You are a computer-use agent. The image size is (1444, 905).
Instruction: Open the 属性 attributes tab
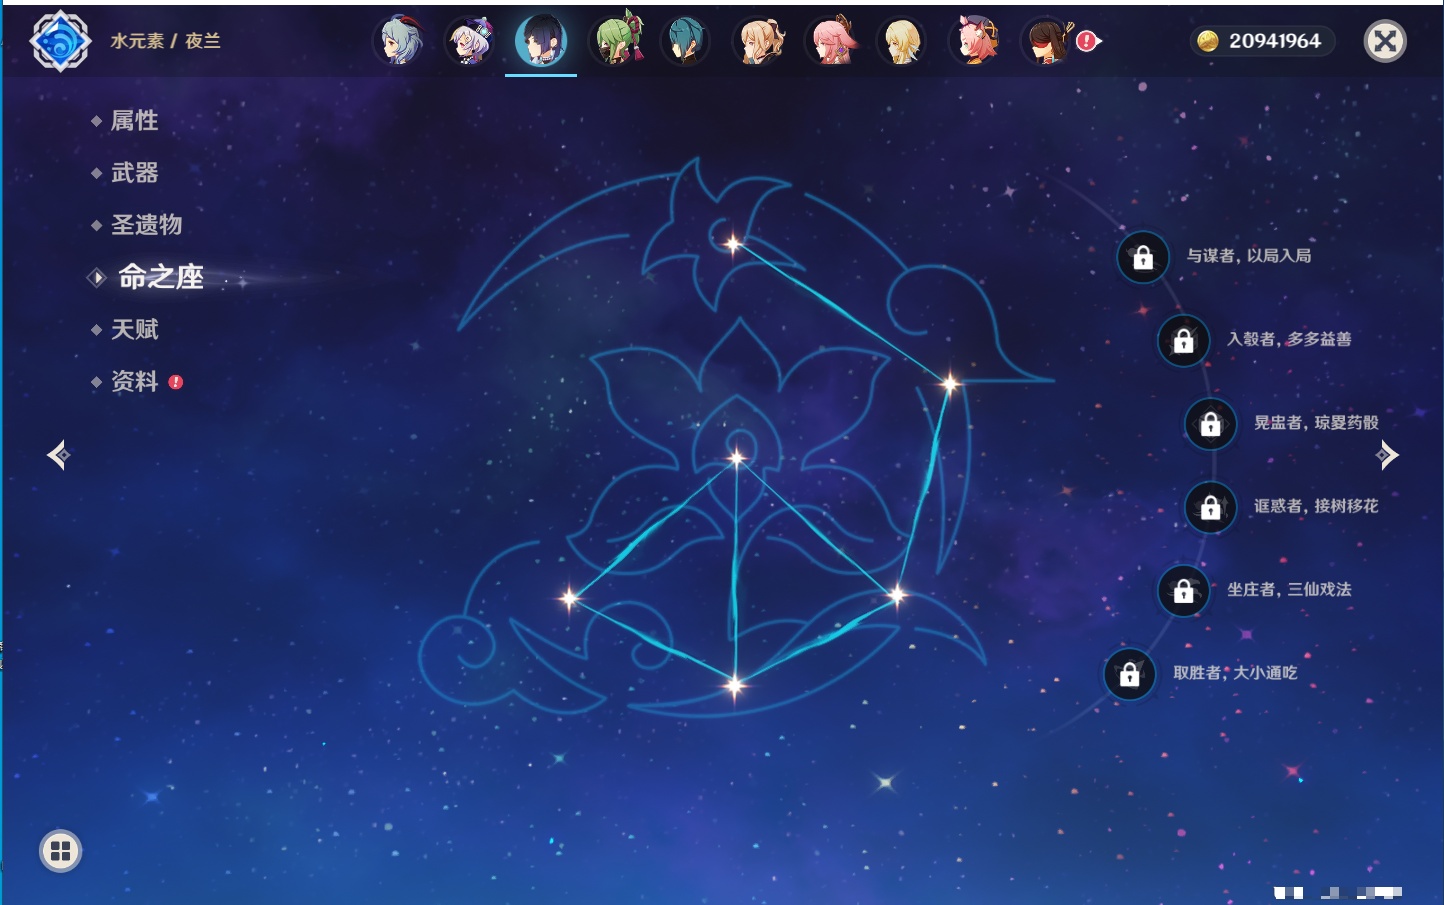point(134,121)
